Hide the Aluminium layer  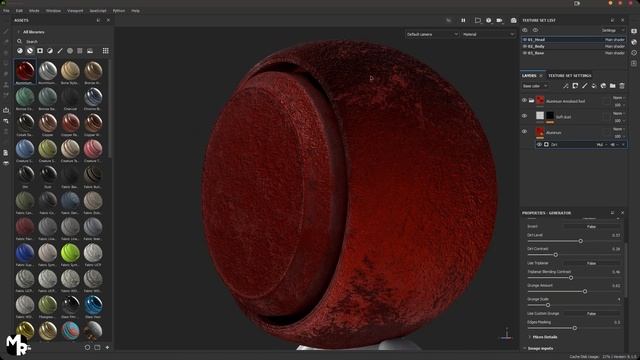pyautogui.click(x=524, y=131)
